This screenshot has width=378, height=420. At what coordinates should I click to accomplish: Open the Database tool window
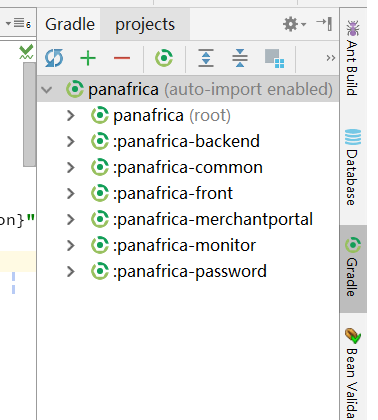tap(353, 167)
